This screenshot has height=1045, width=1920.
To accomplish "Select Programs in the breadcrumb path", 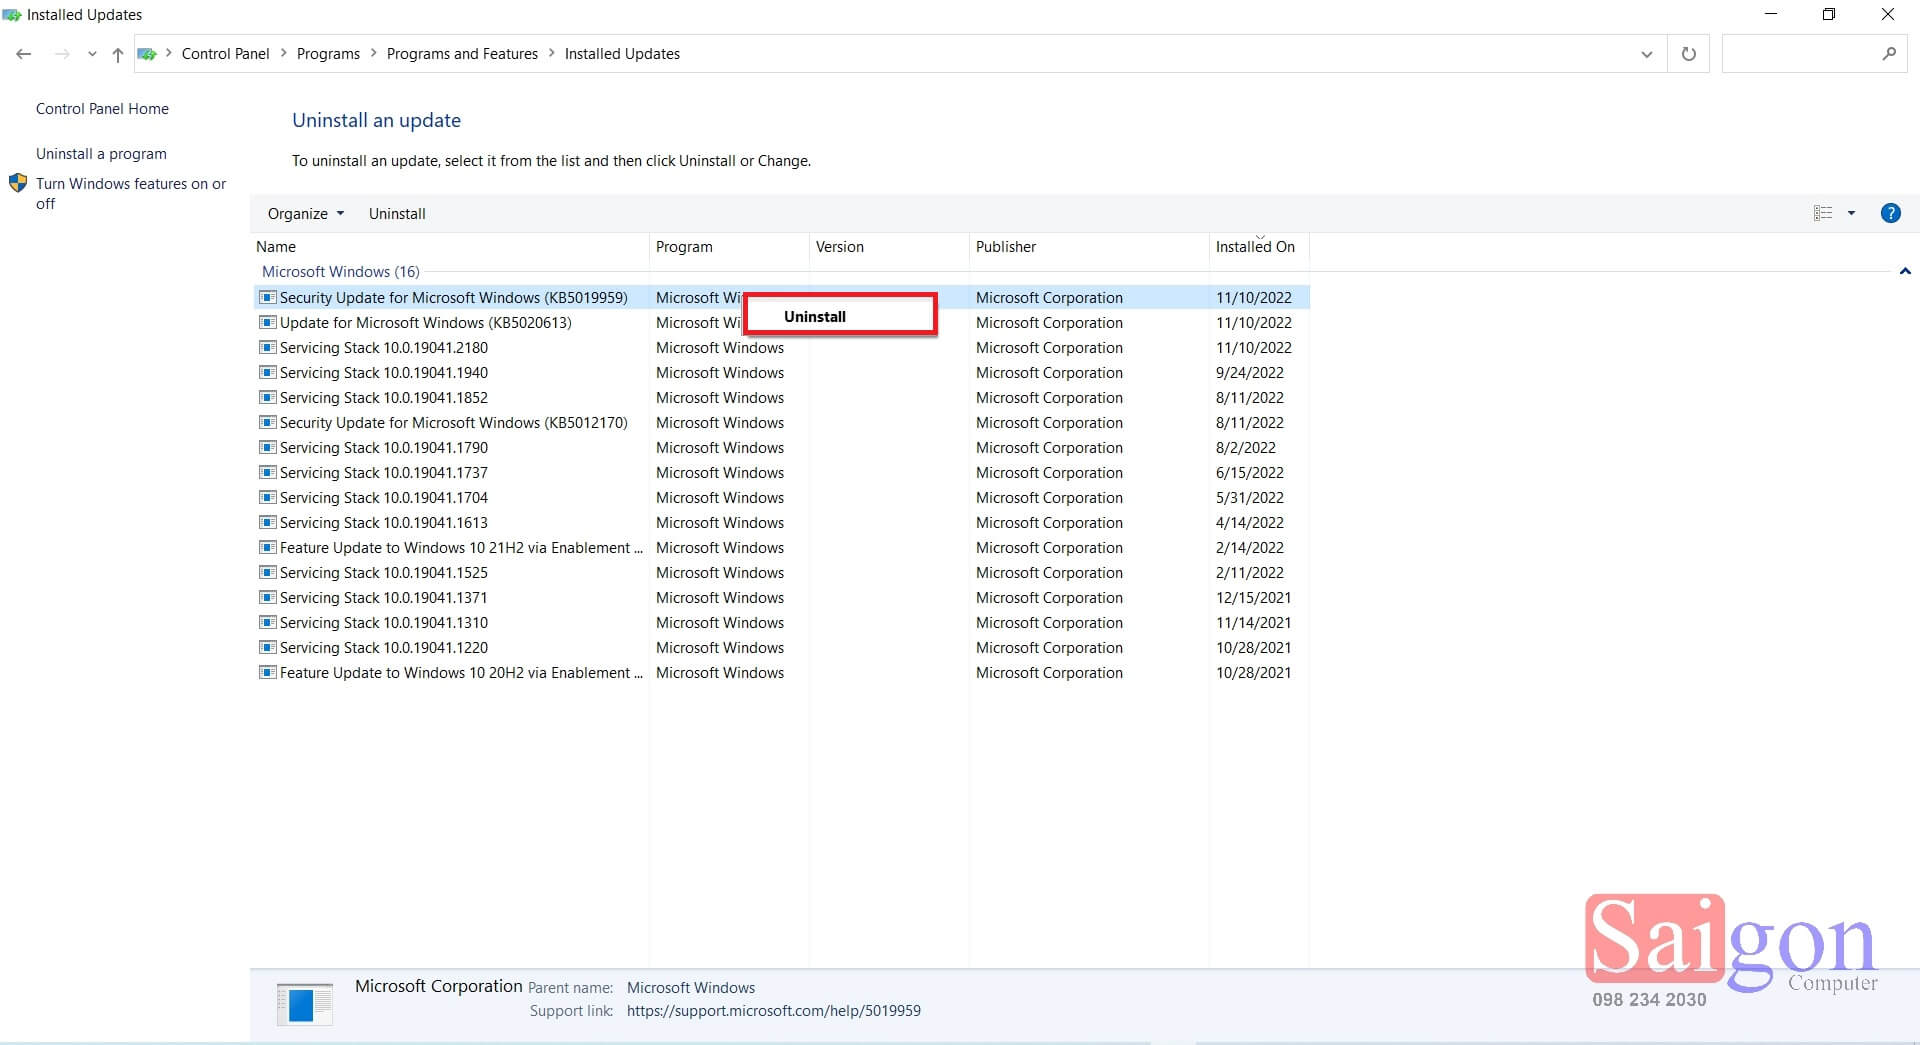I will pyautogui.click(x=328, y=54).
